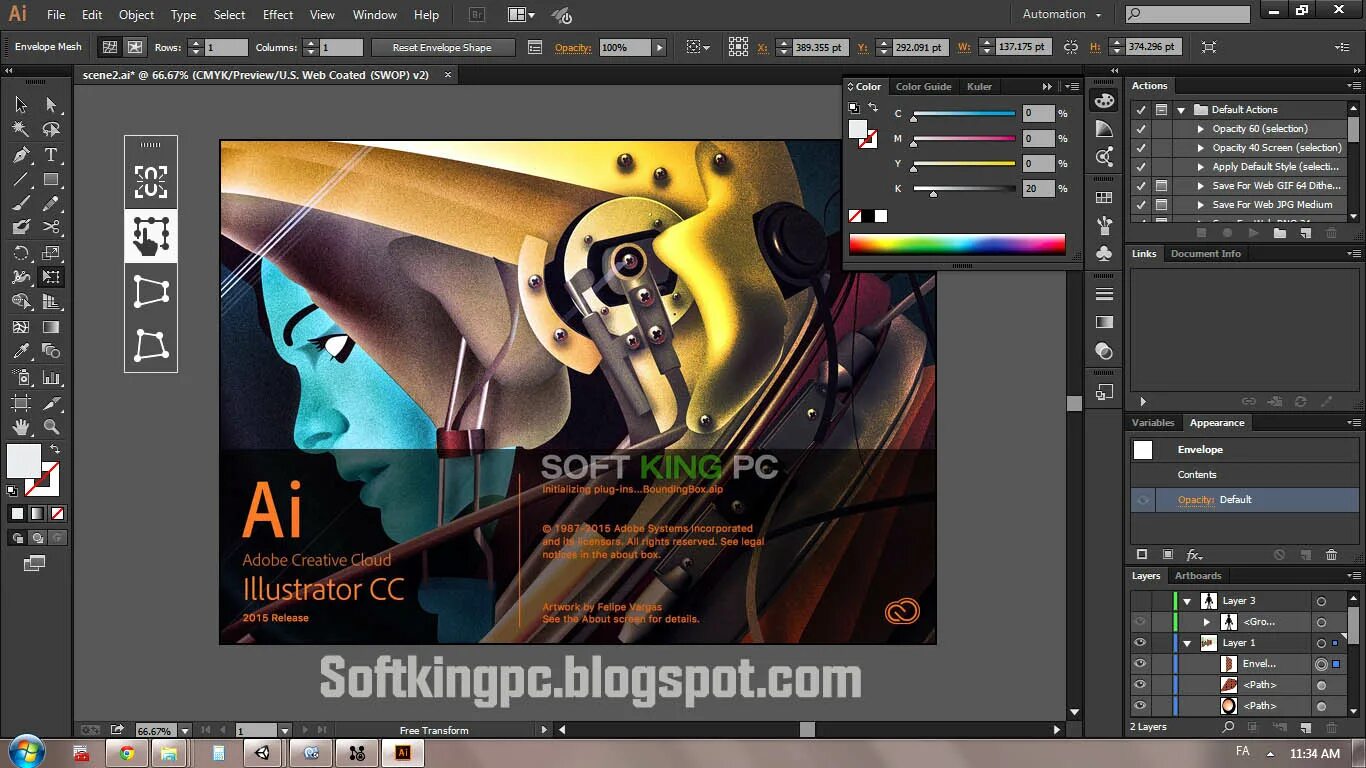Pick the Paintbrush tool
Screen dimensions: 1366x768
[x=21, y=204]
